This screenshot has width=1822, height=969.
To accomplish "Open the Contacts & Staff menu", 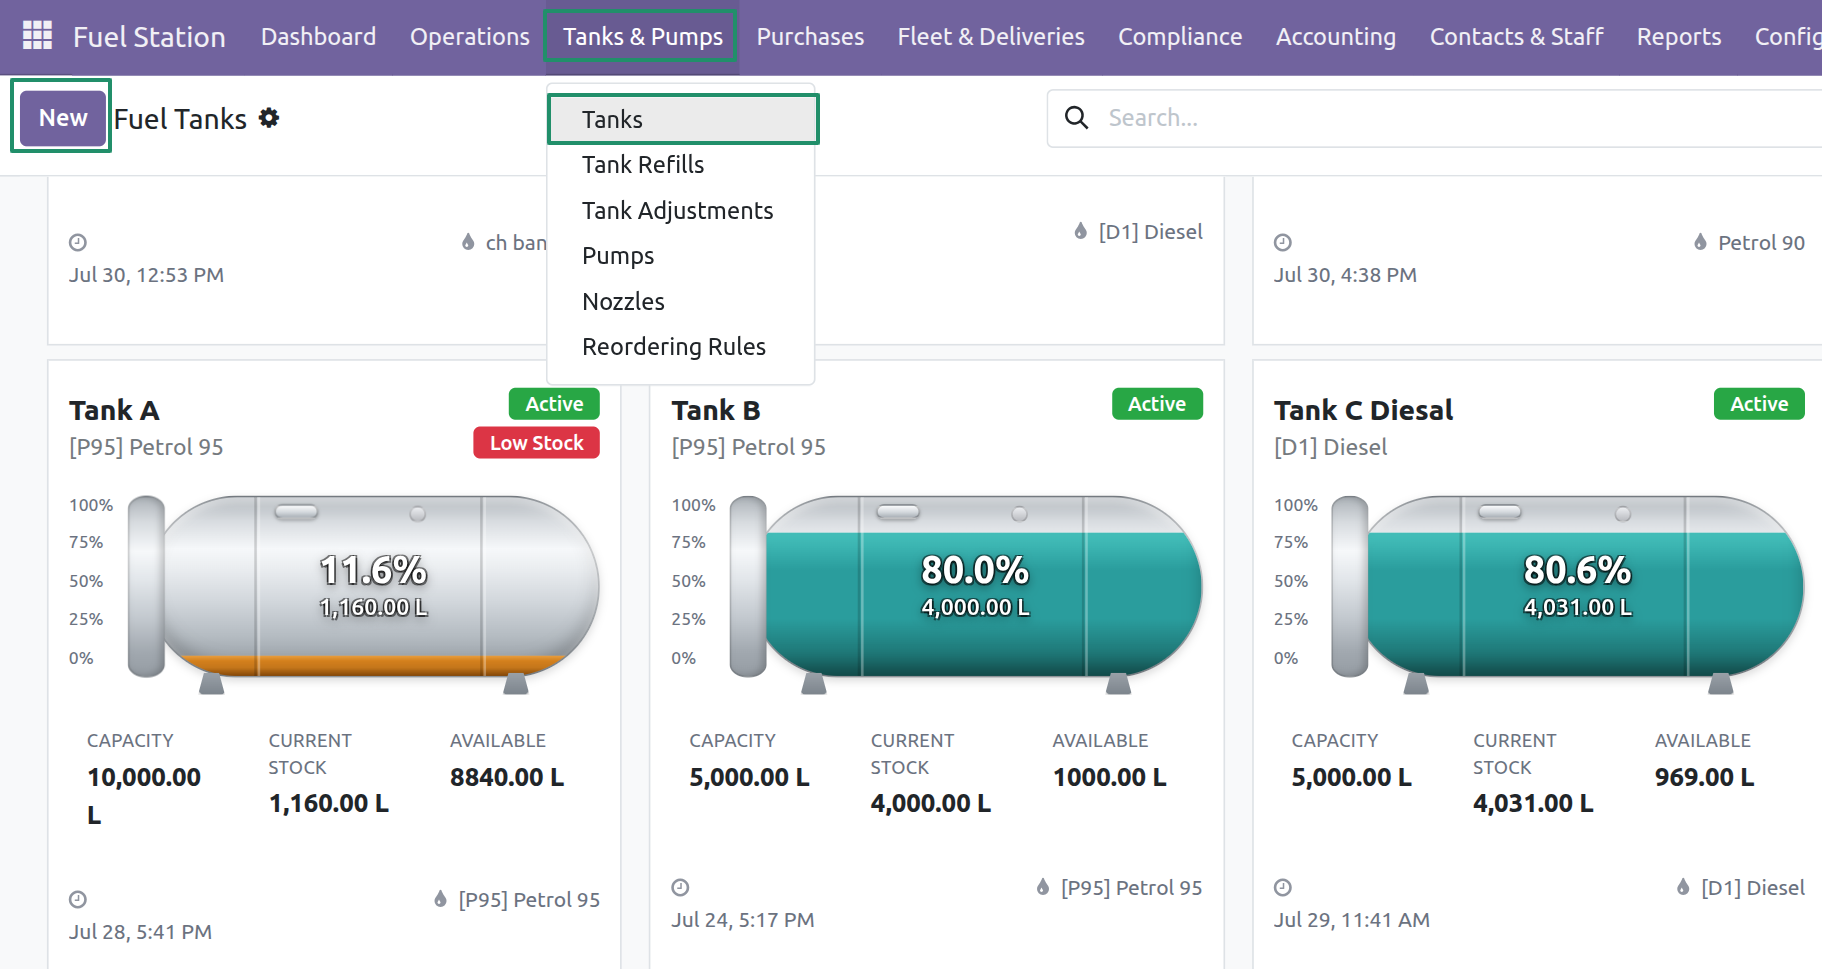I will point(1516,37).
